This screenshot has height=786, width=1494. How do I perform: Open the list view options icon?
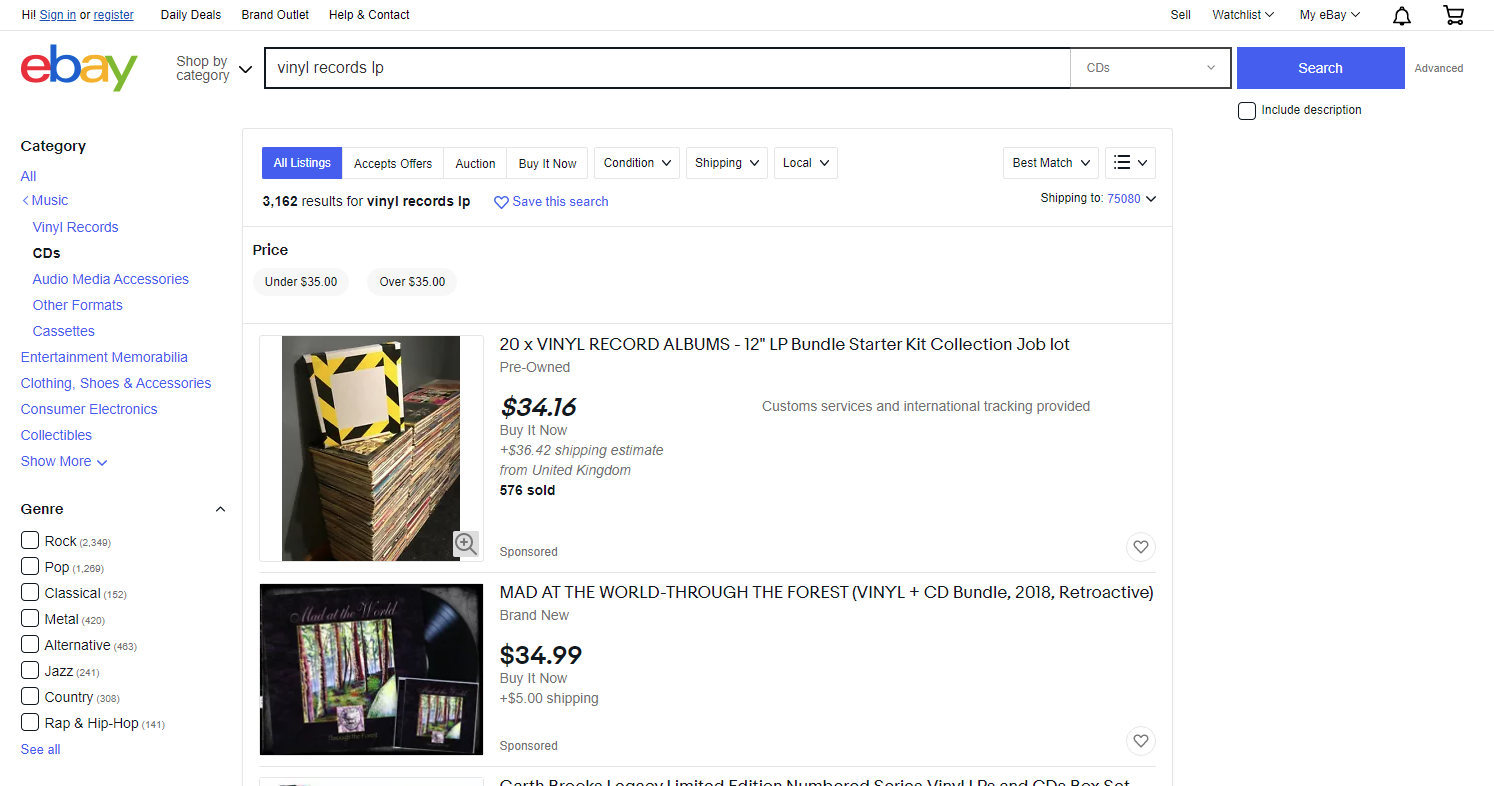[1131, 163]
